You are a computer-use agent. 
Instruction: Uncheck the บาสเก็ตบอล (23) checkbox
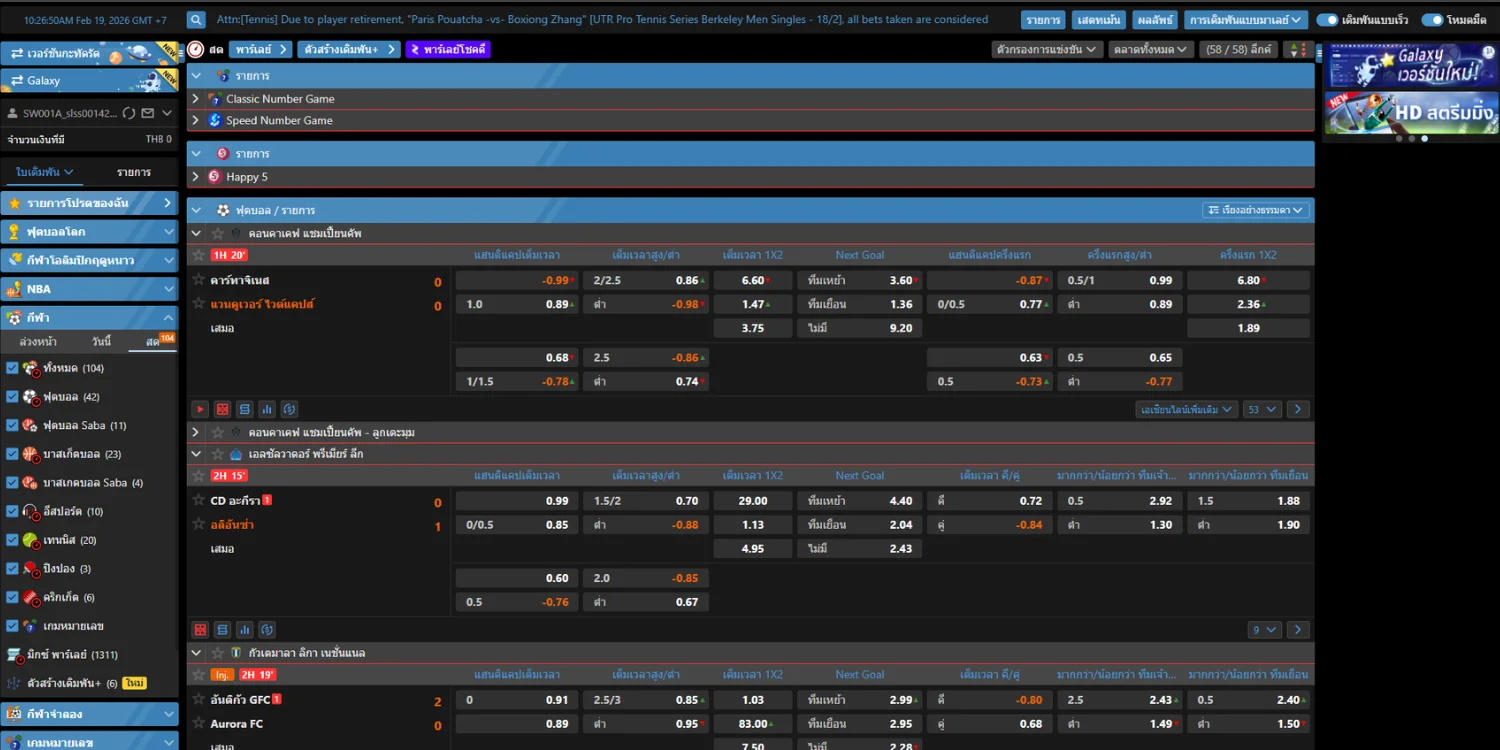click(x=12, y=454)
